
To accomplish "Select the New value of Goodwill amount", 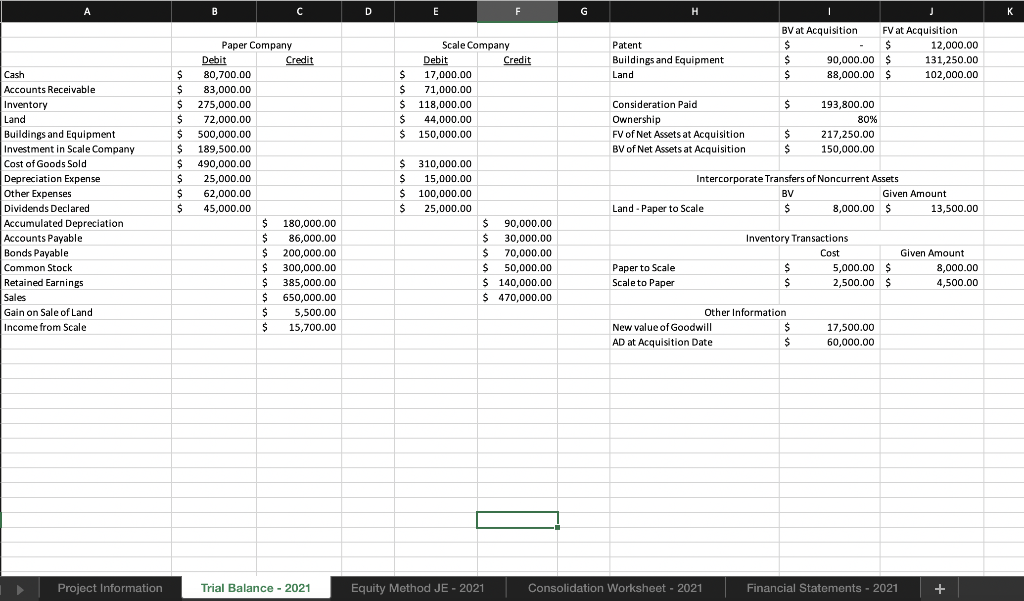I will (x=830, y=327).
